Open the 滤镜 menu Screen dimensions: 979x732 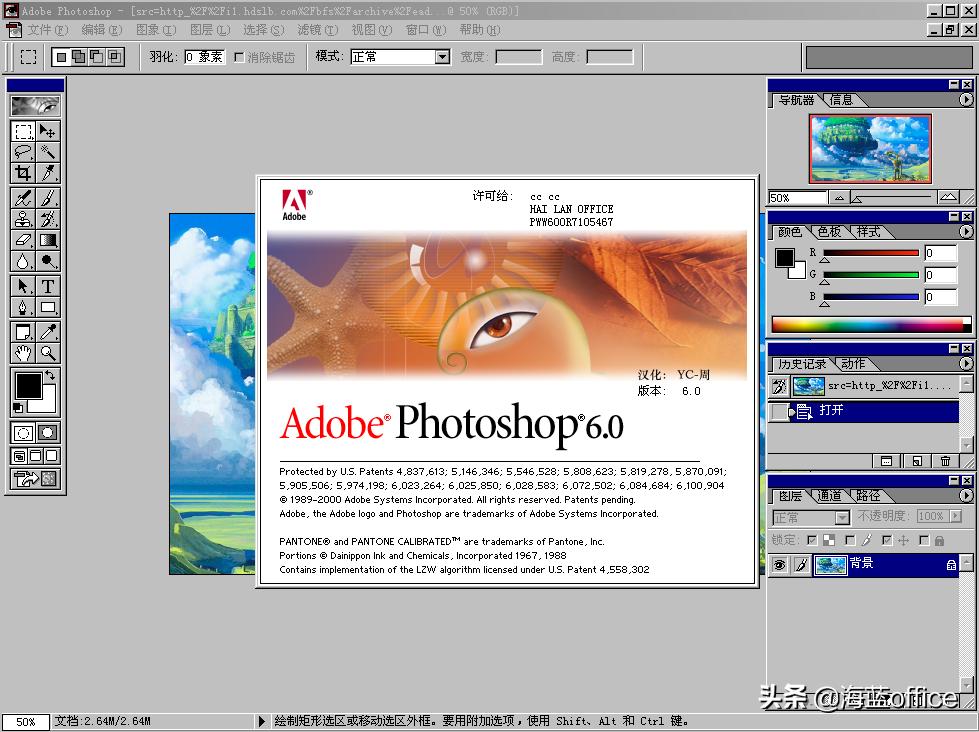click(x=318, y=30)
